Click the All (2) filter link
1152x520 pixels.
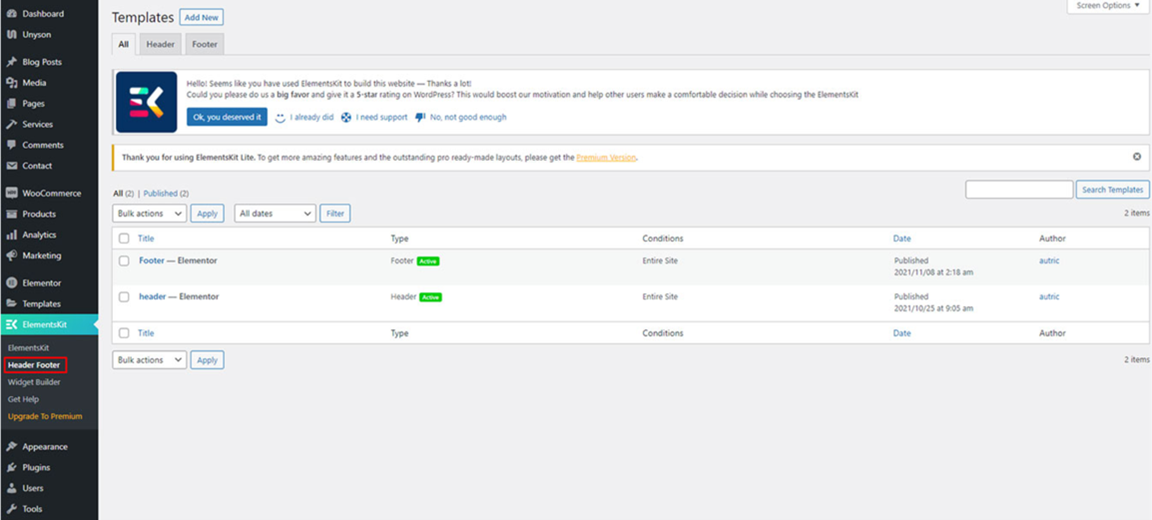123,194
